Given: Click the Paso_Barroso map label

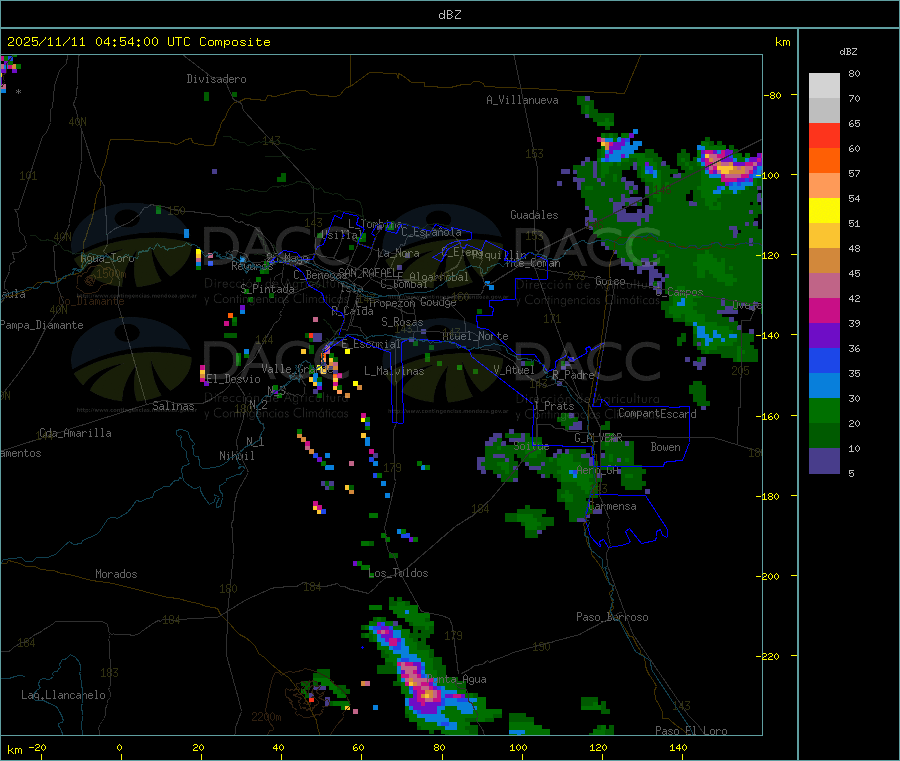Looking at the screenshot, I should point(612,617).
